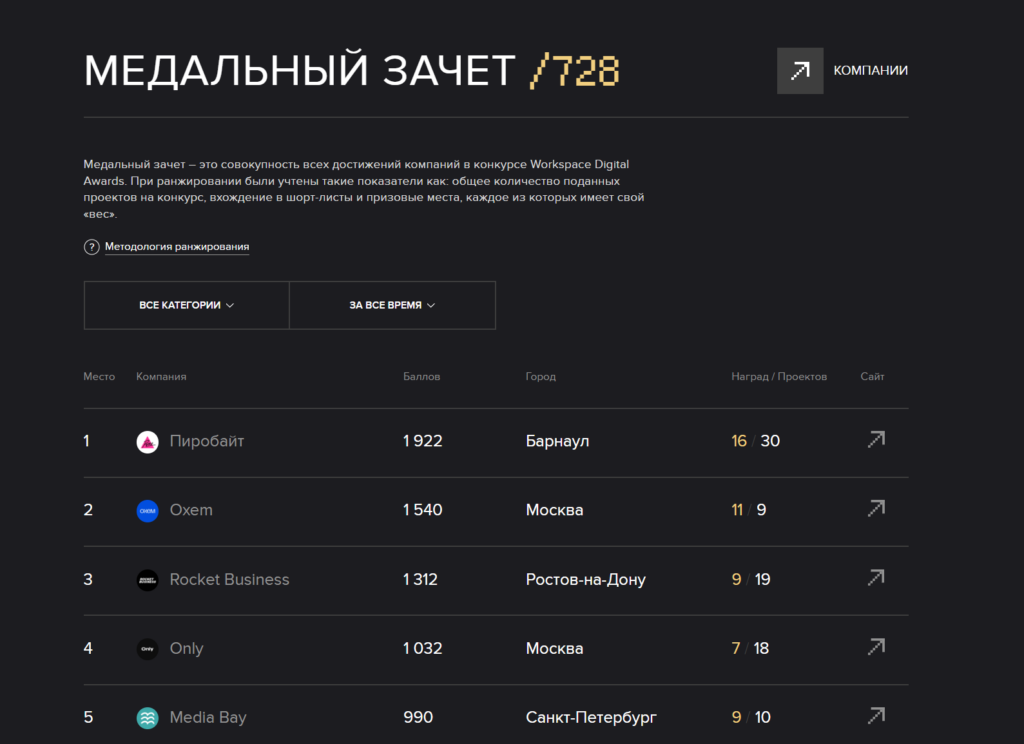Click the Only black logo
The height and width of the screenshot is (744, 1024).
(148, 649)
